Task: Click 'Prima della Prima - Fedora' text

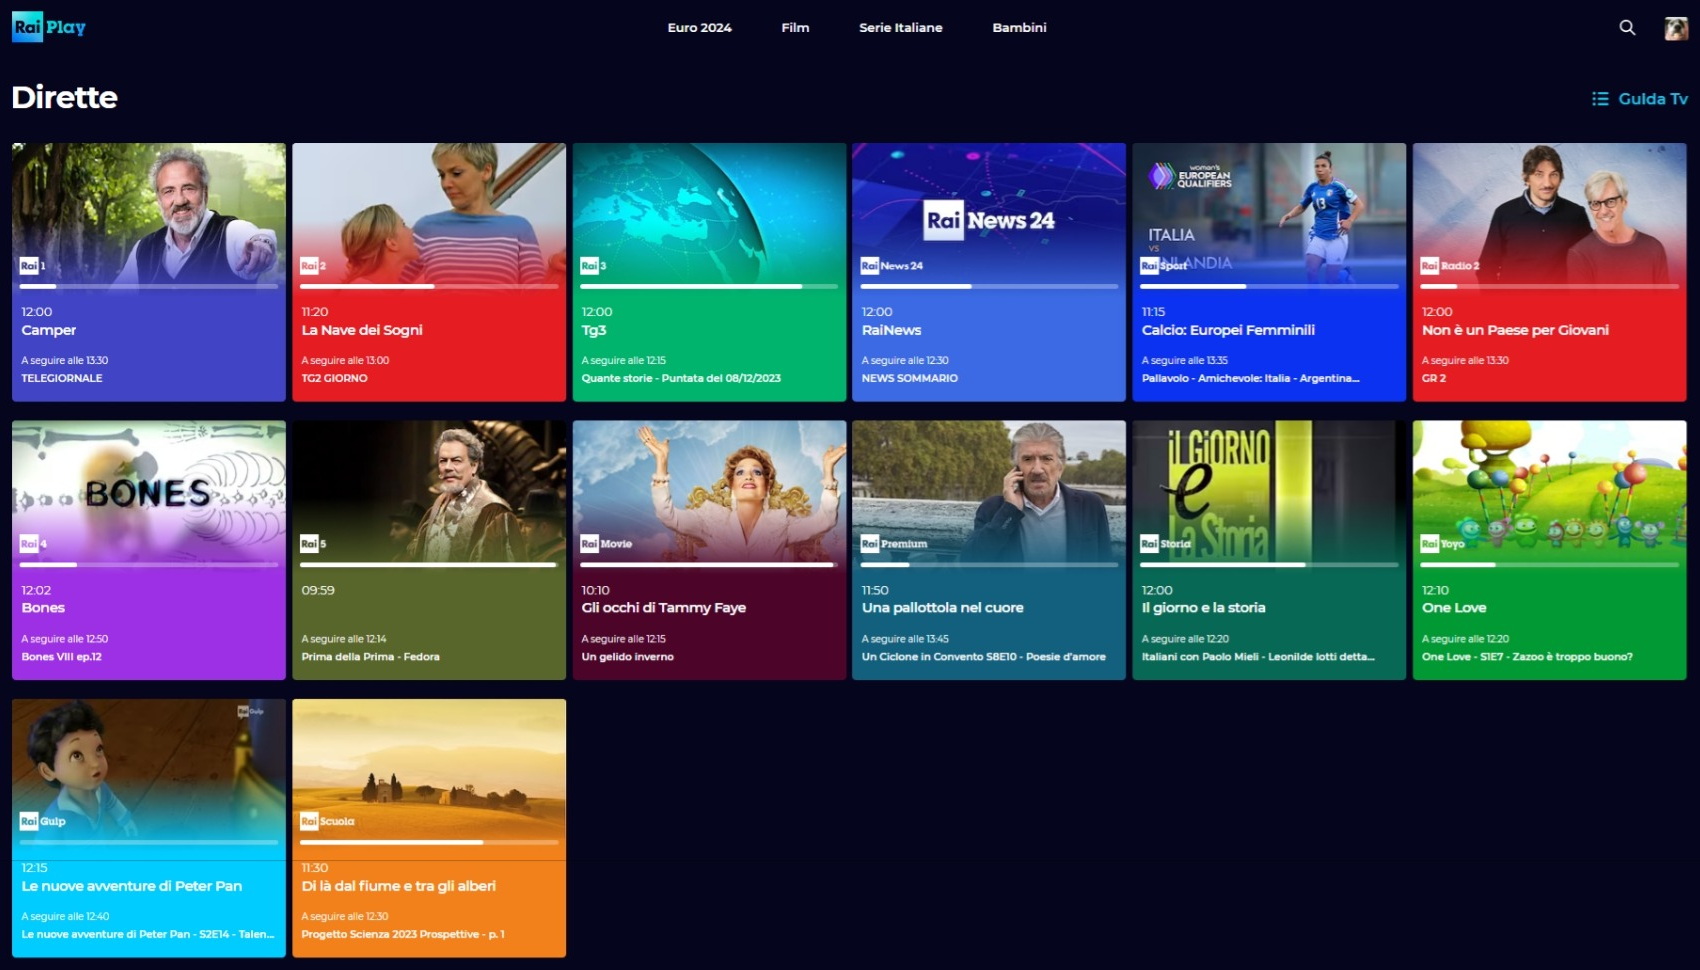Action: [x=370, y=657]
